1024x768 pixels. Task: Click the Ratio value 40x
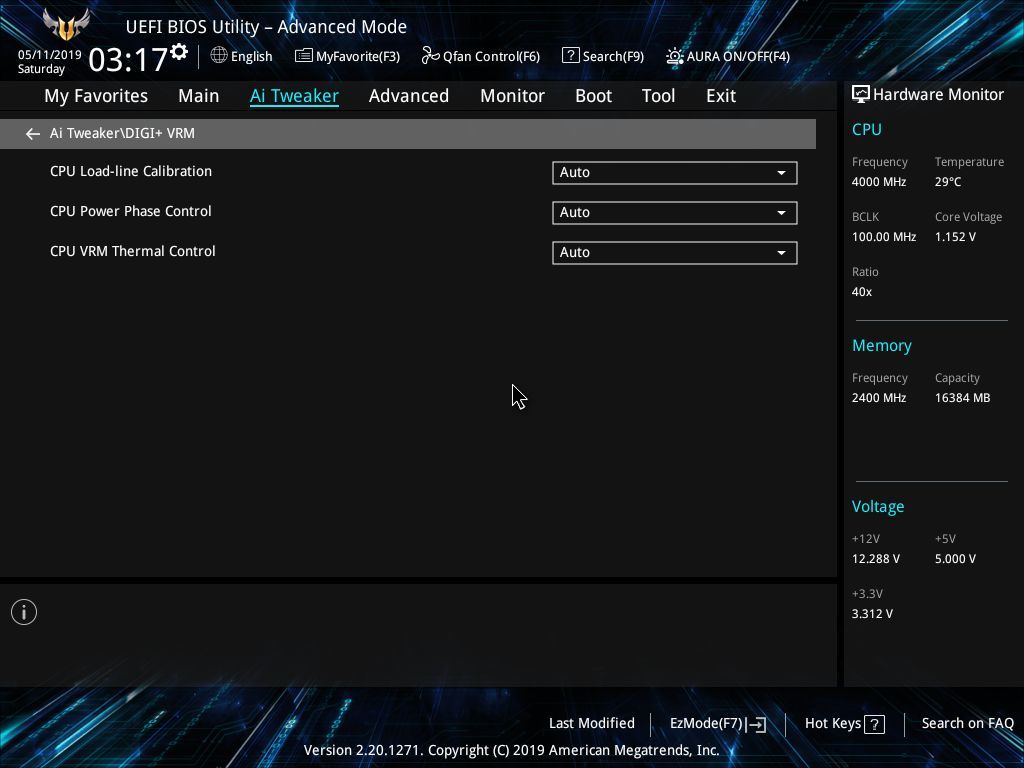(861, 292)
